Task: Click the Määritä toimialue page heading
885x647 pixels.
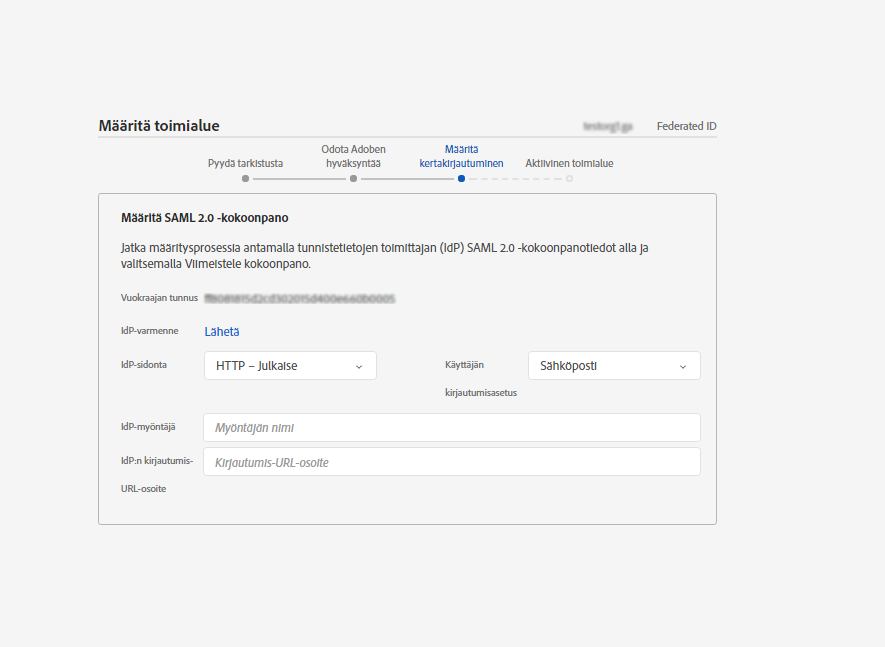Action: [159, 126]
